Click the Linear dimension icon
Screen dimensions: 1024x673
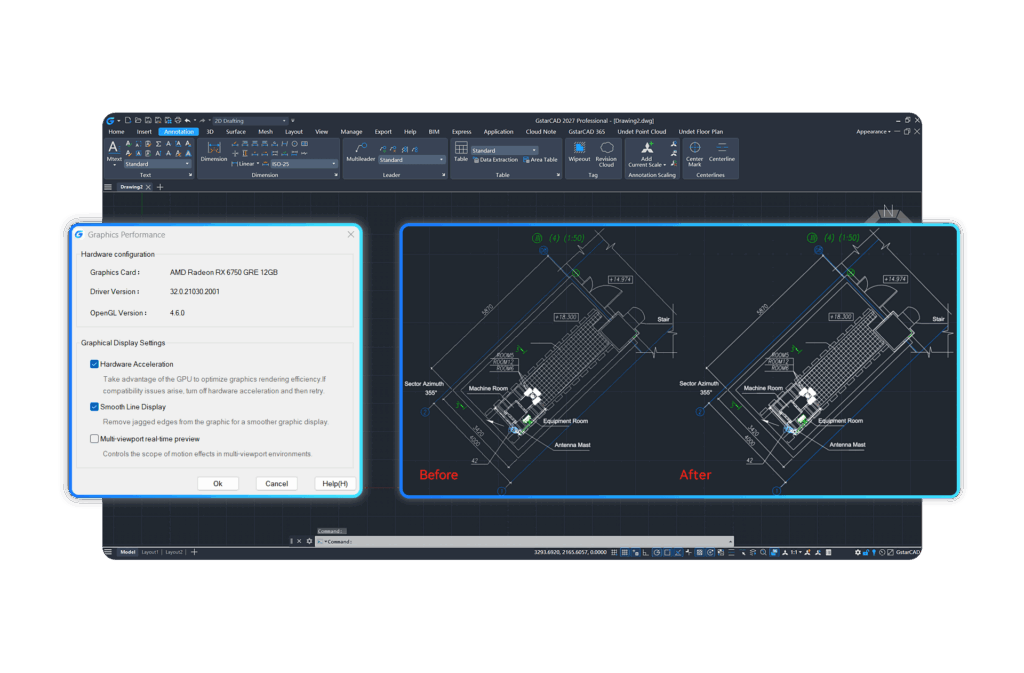pos(234,164)
